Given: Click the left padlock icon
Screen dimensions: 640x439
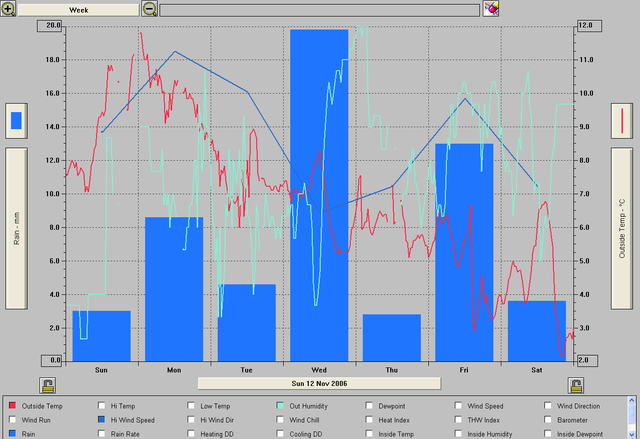Looking at the screenshot, I should pos(47,385).
